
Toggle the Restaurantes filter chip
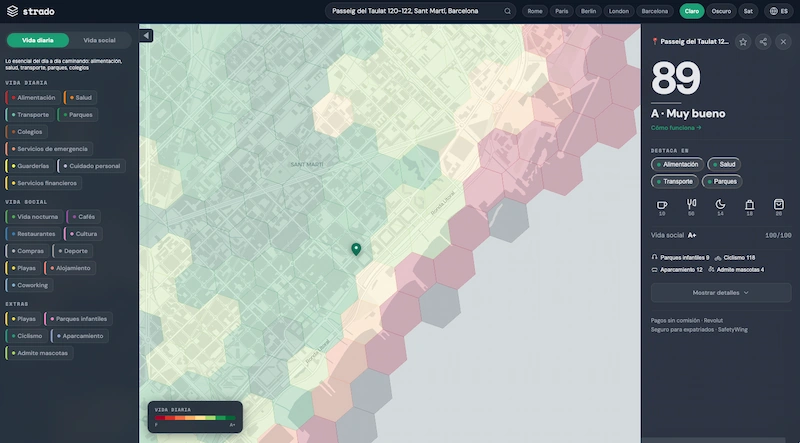(33, 234)
